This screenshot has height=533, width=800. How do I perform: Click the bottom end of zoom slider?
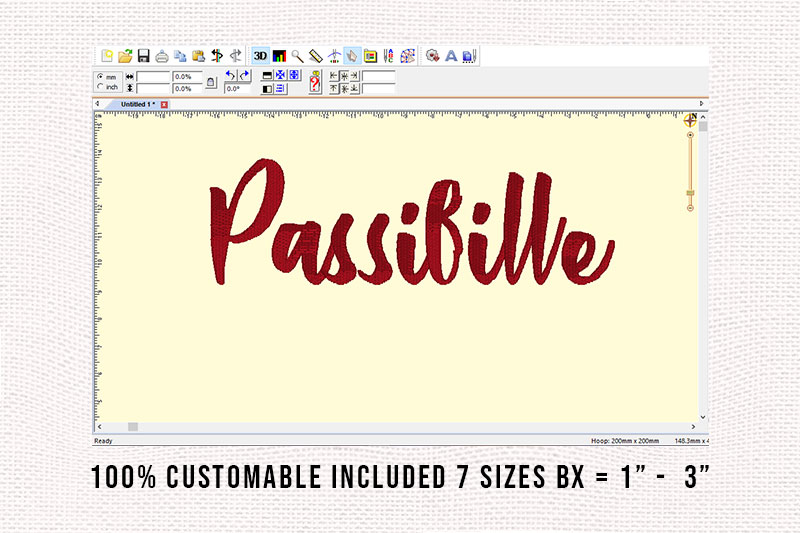[x=690, y=208]
